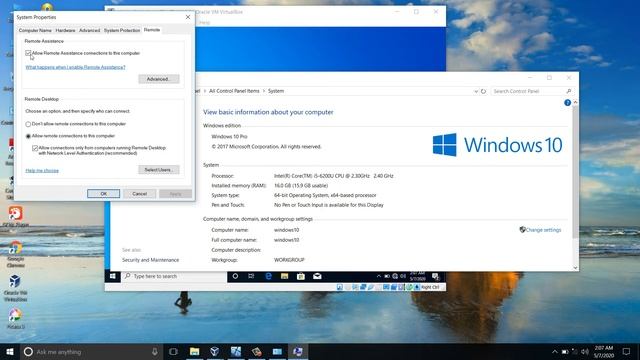640x360 pixels.
Task: Click host volume speaker icon
Action: click(585, 352)
